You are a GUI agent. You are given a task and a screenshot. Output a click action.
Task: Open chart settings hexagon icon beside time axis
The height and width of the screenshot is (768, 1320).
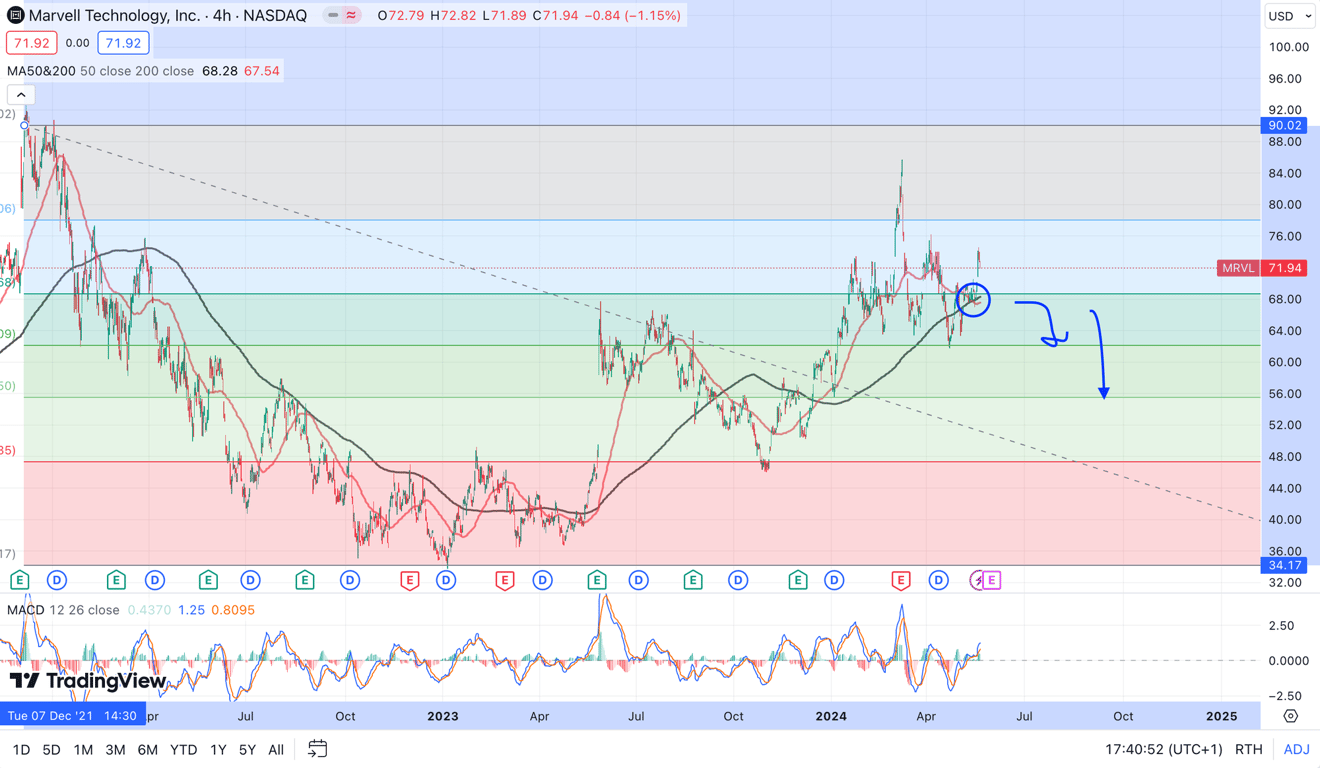pyautogui.click(x=1290, y=716)
